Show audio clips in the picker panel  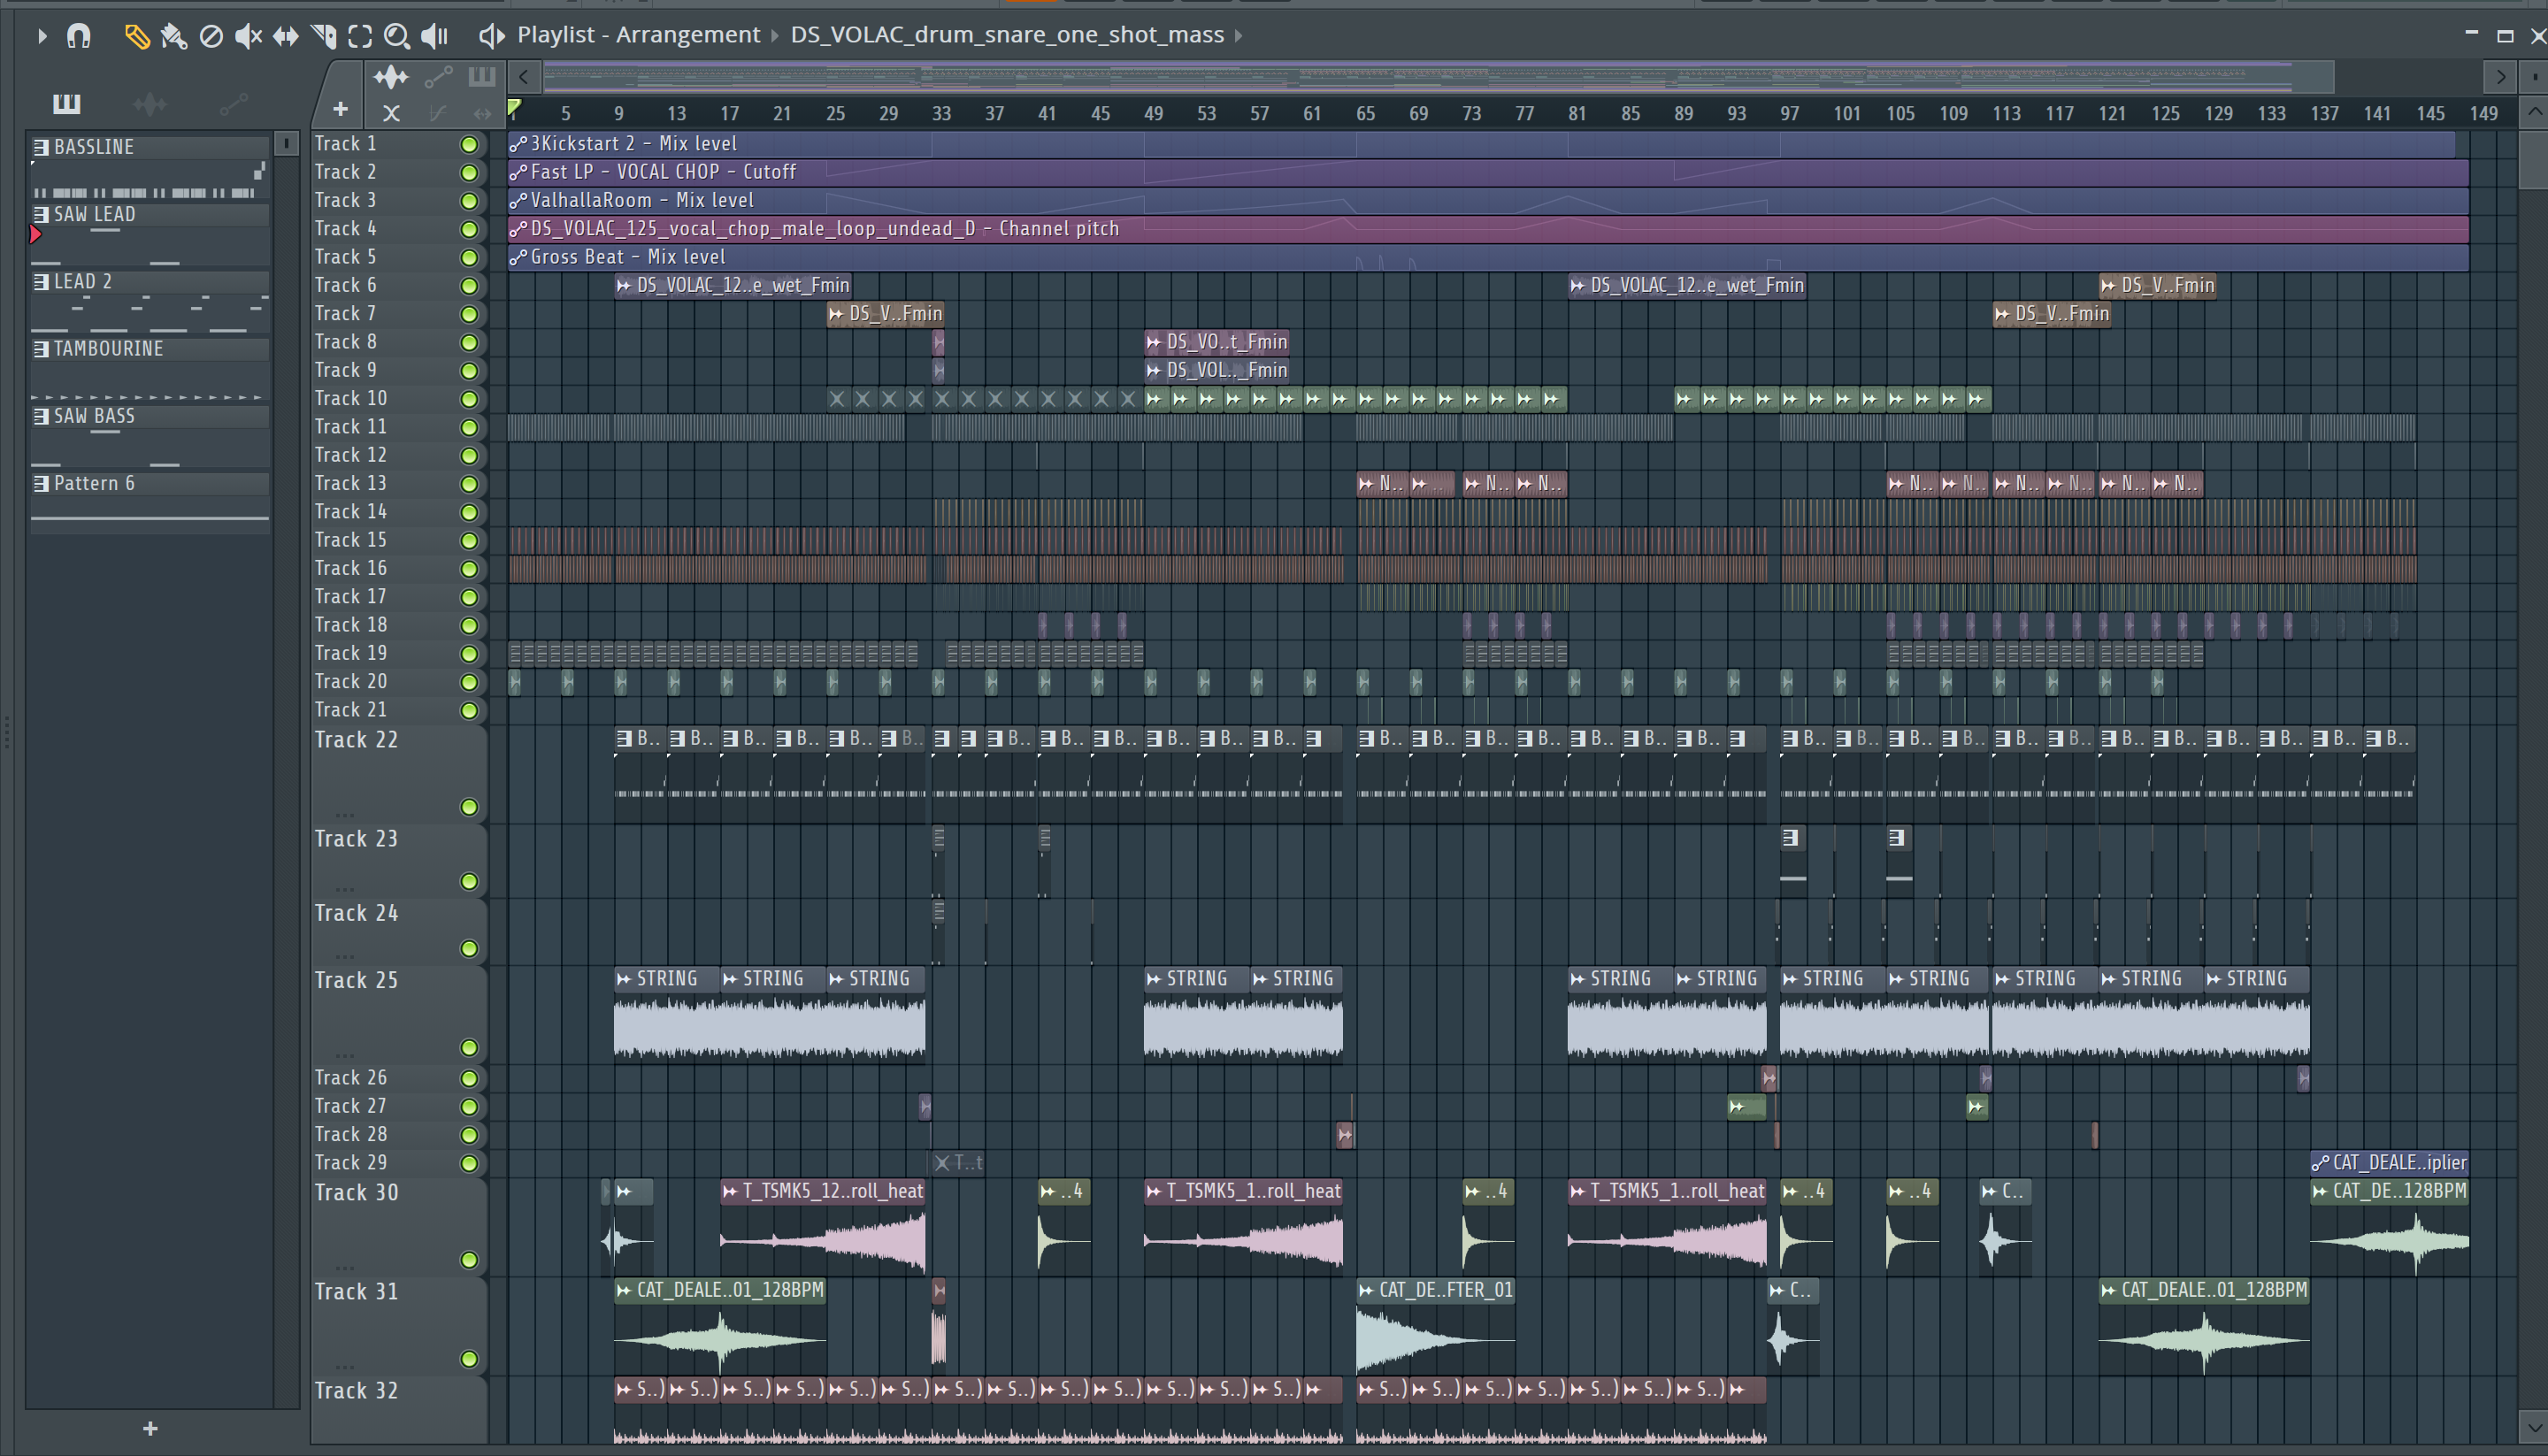(x=150, y=103)
